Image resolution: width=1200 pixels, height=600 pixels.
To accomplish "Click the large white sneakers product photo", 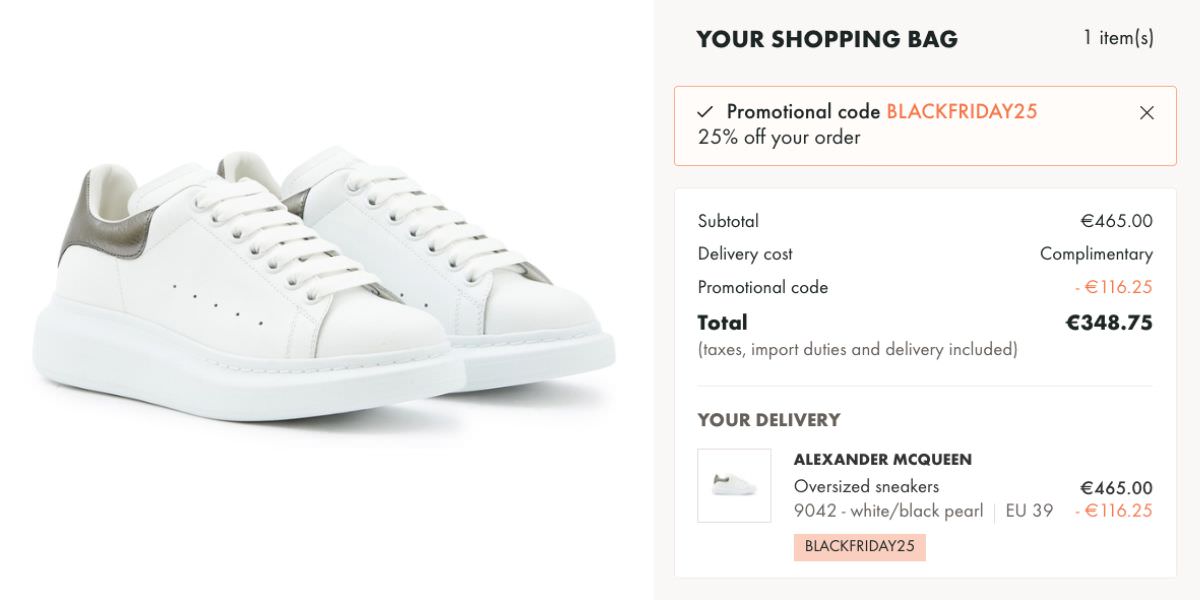I will click(x=323, y=285).
